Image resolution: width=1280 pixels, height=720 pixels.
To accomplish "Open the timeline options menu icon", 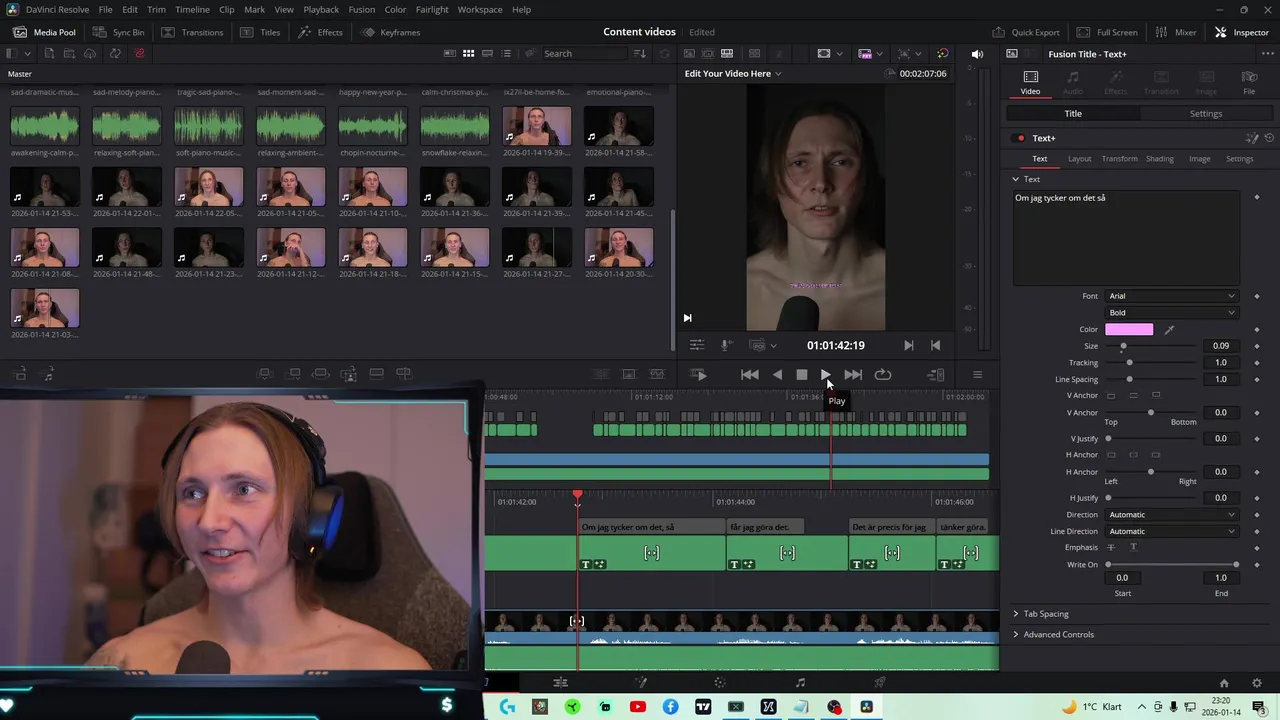I will (x=977, y=374).
